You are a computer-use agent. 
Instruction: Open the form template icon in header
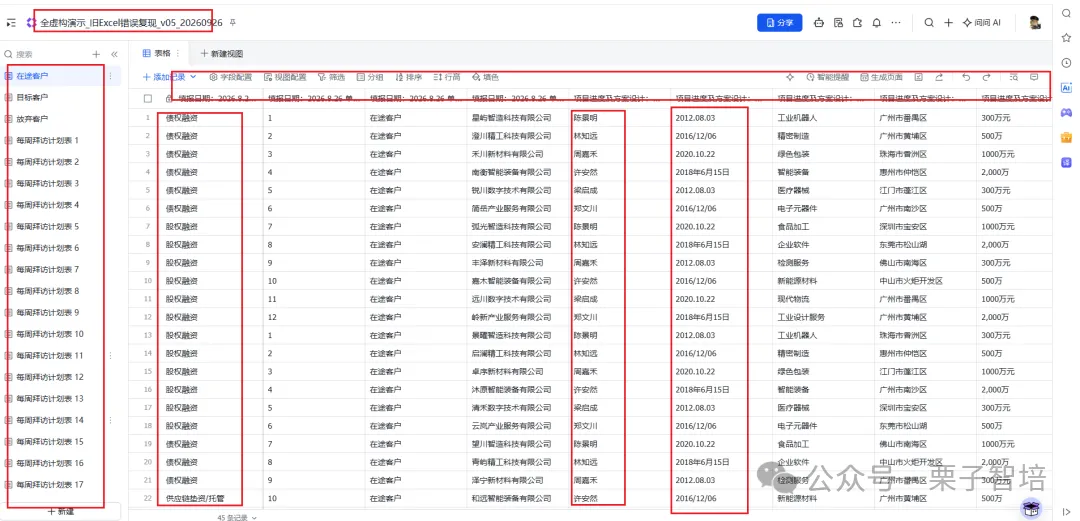point(838,23)
